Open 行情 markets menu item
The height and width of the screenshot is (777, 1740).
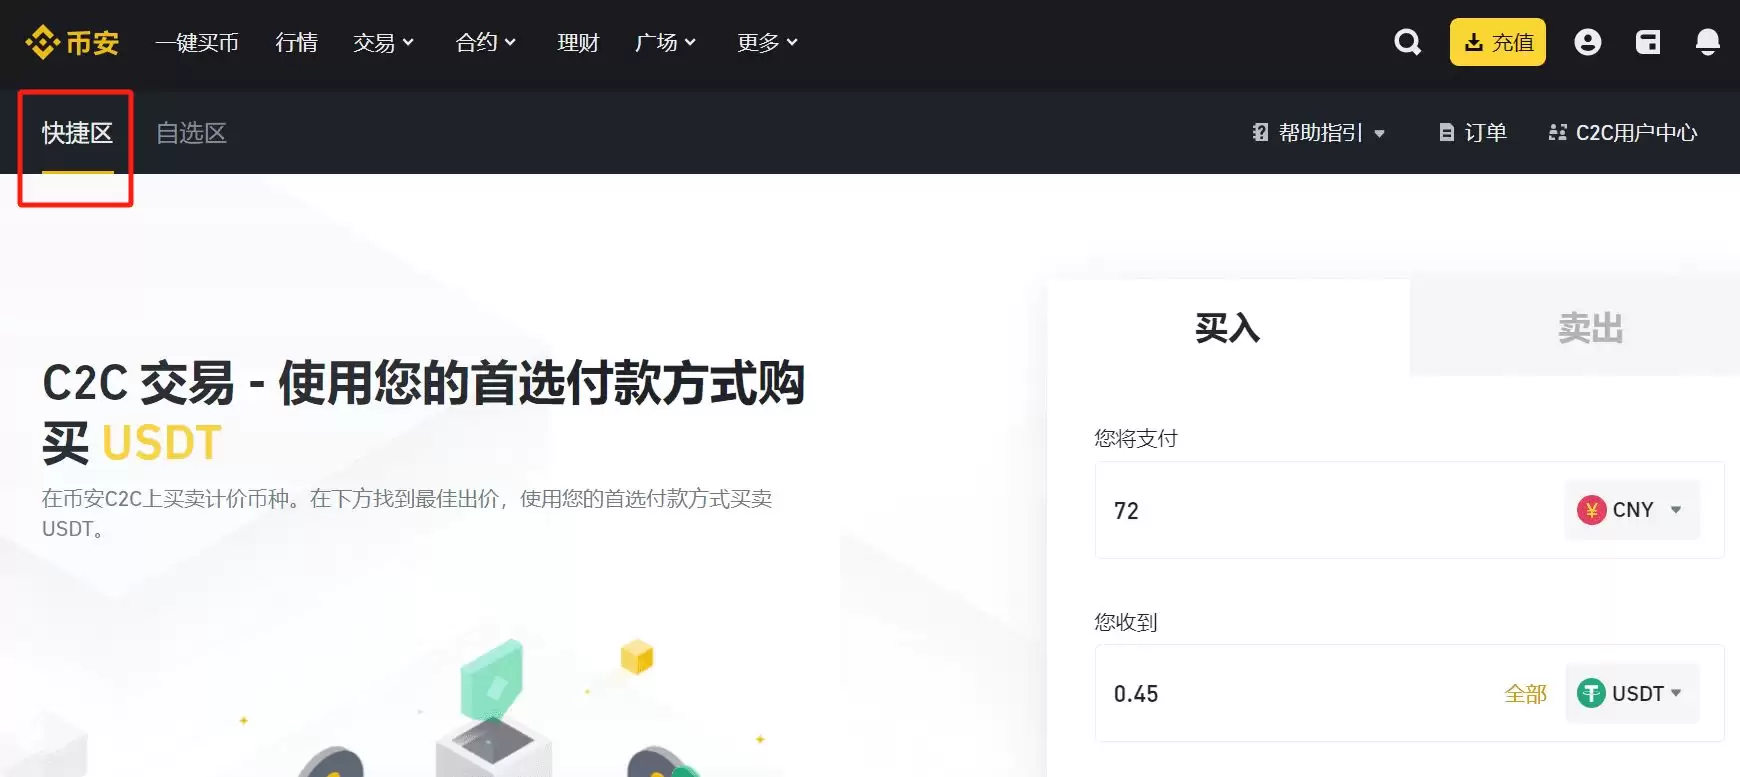tap(296, 42)
